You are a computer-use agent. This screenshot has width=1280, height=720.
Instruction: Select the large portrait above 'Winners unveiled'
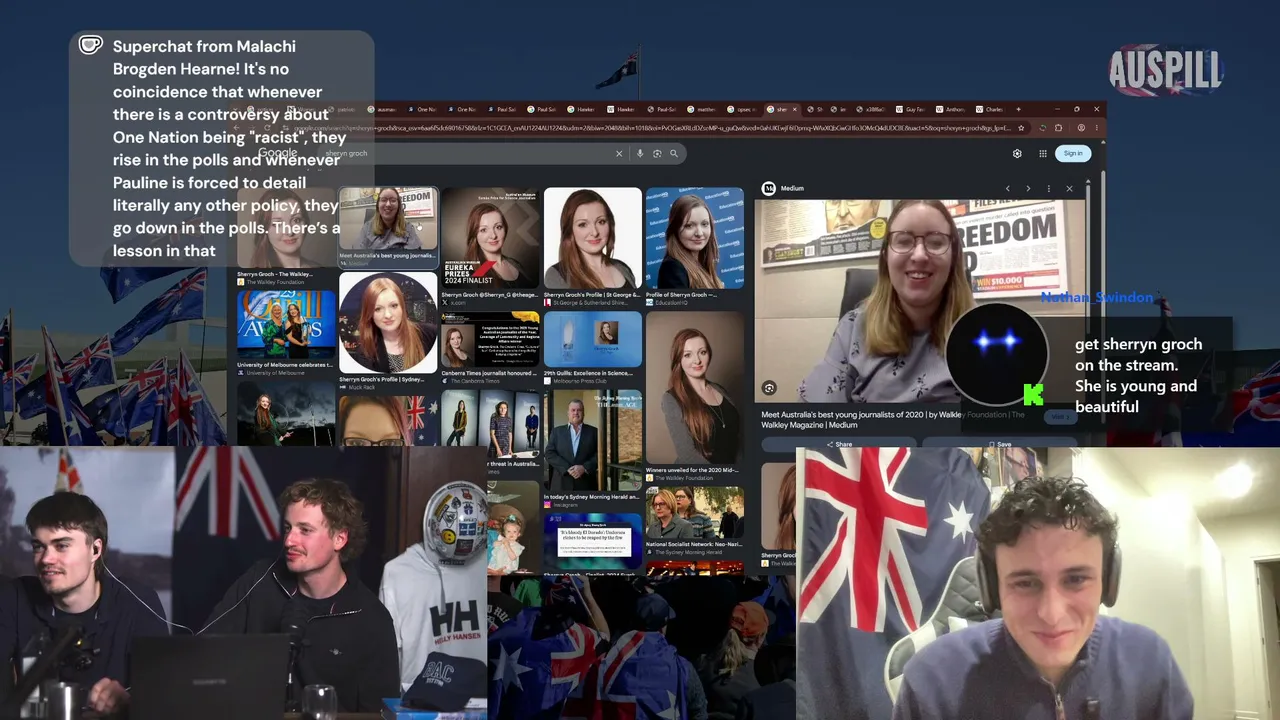[x=694, y=388]
